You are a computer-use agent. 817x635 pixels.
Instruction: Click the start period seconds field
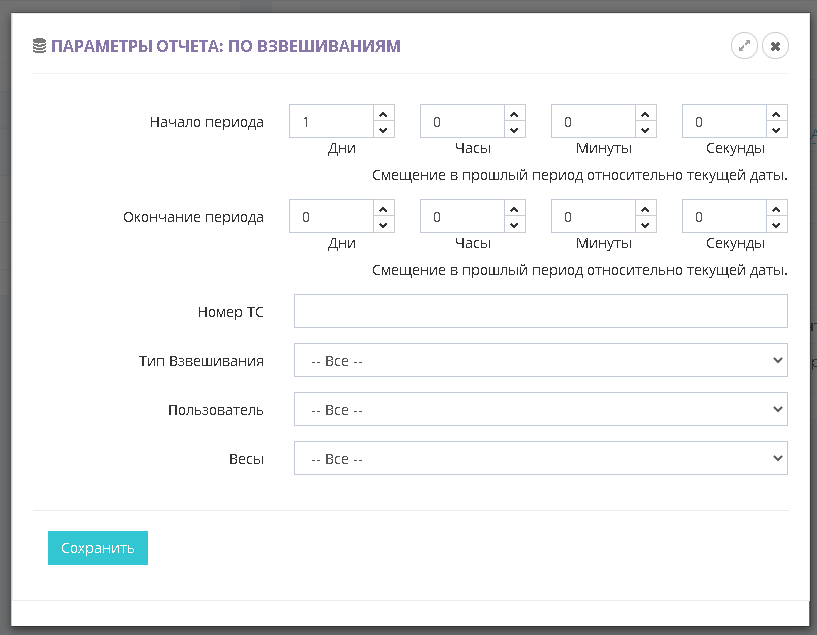[723, 122]
